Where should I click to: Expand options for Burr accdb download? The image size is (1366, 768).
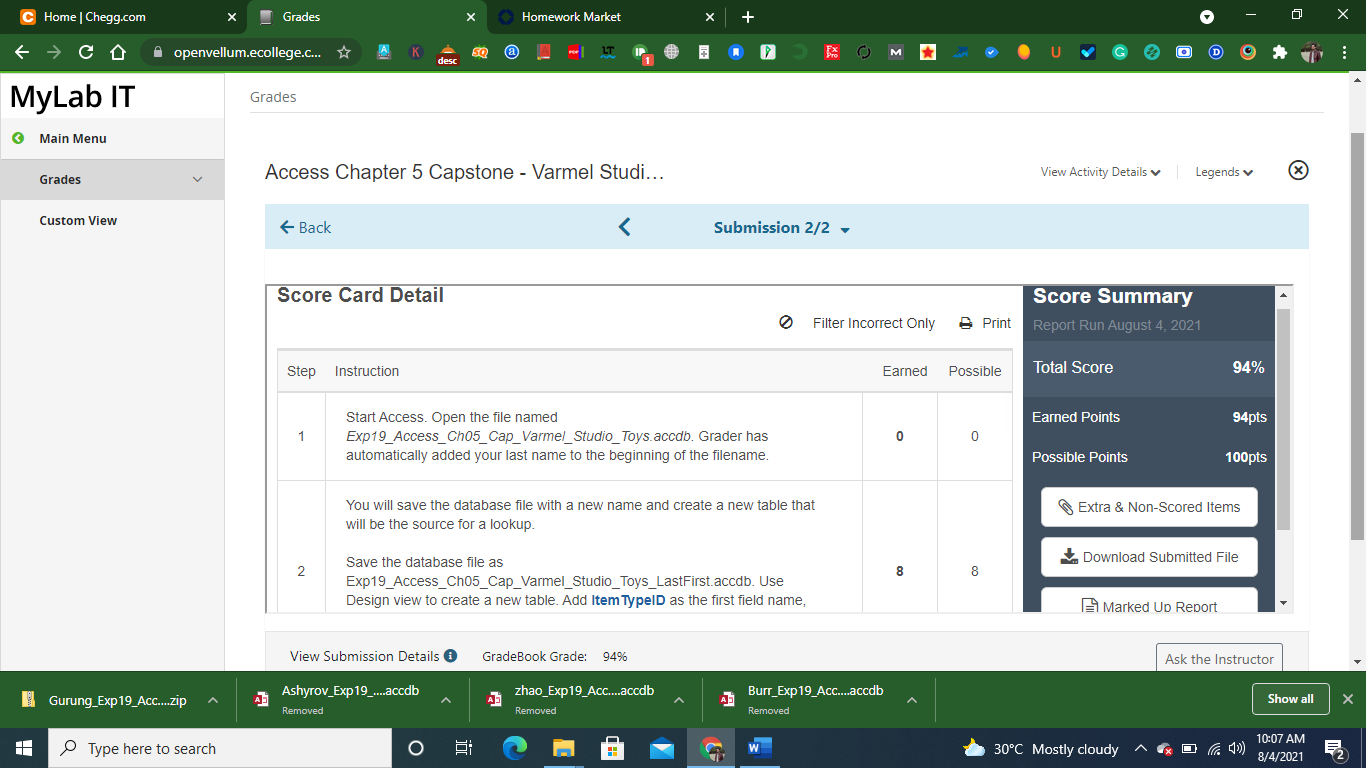(x=912, y=700)
